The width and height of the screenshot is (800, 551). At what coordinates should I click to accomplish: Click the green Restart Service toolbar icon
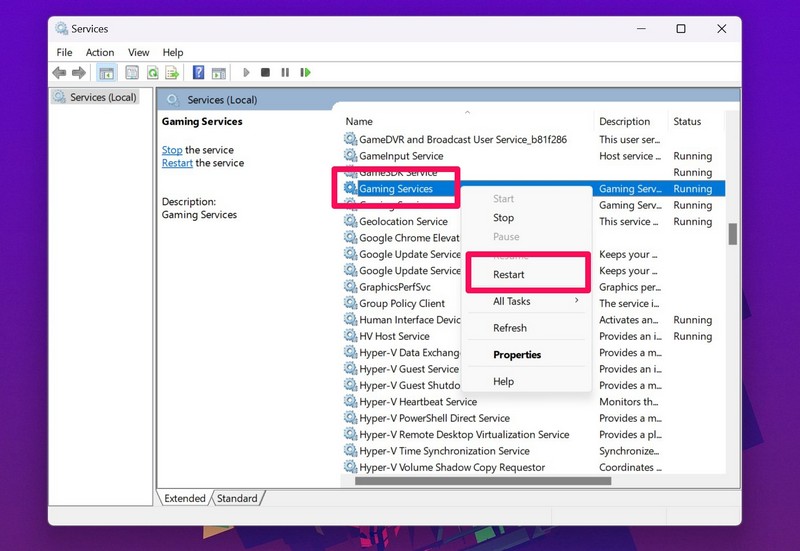(x=305, y=72)
